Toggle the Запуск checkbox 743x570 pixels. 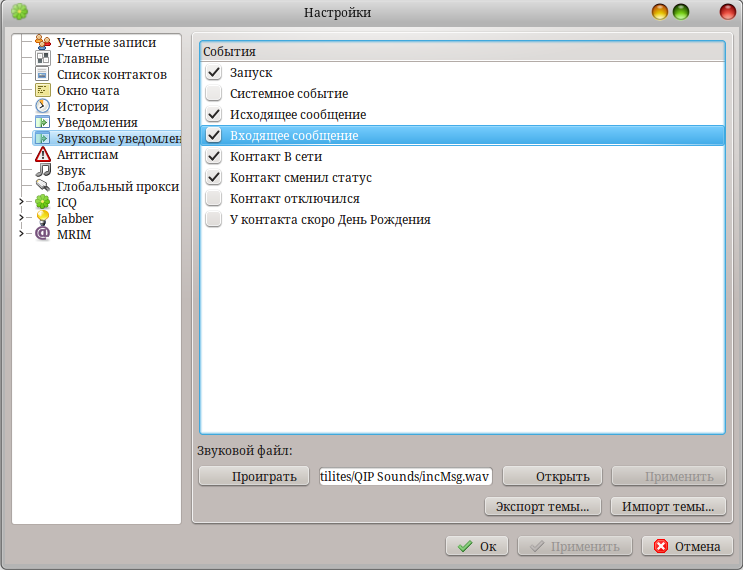click(x=214, y=72)
